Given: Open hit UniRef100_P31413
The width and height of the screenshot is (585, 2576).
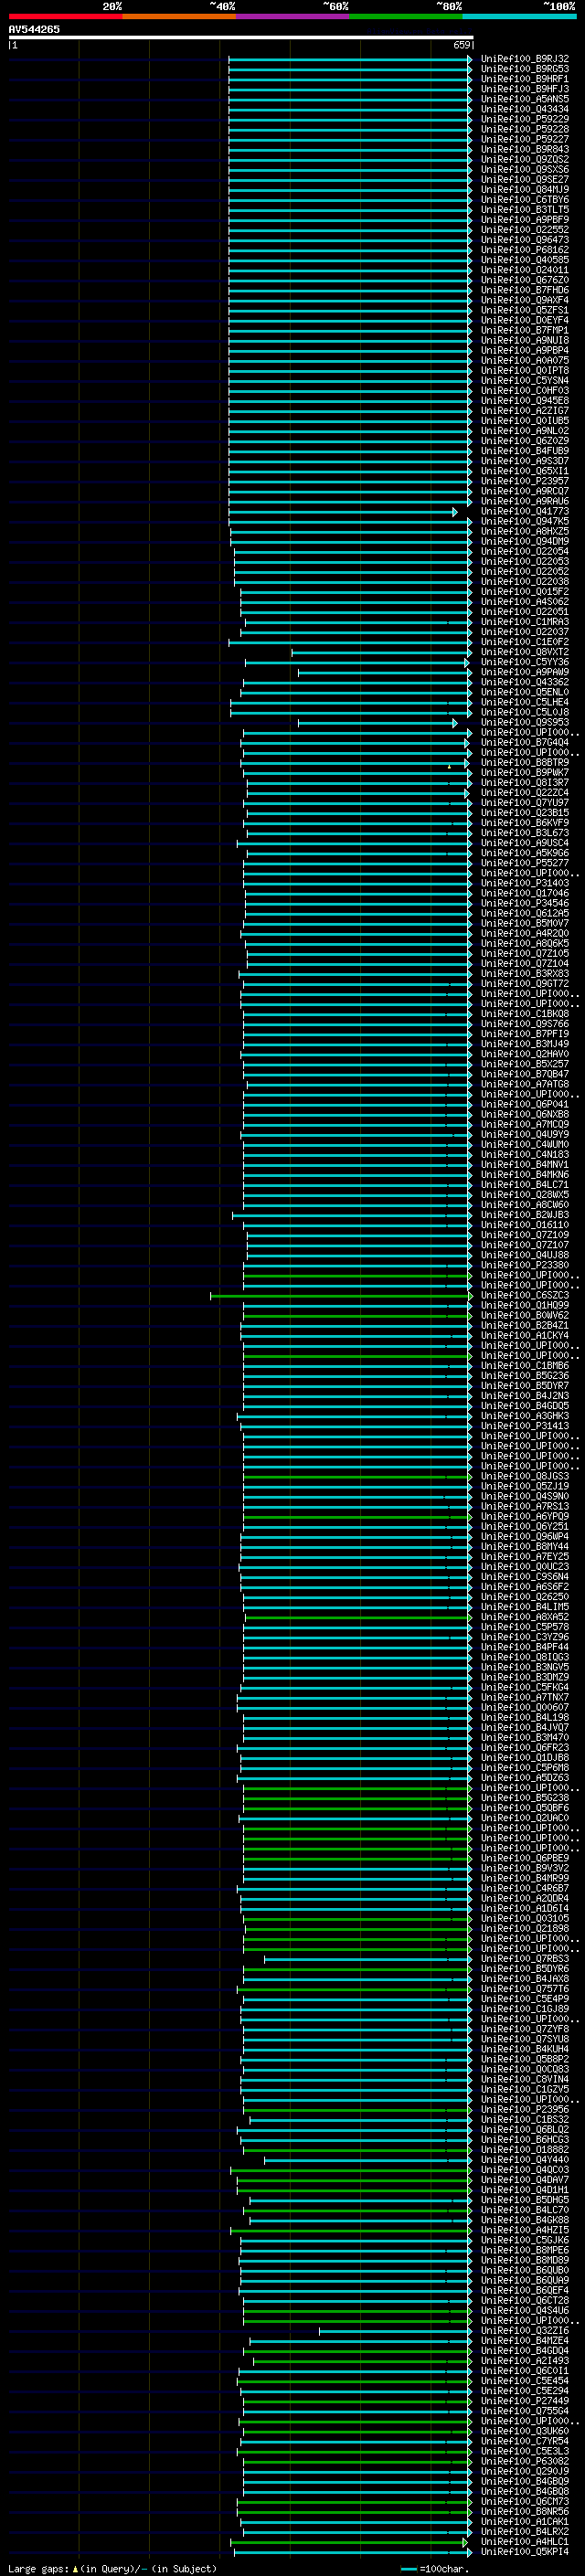Looking at the screenshot, I should 525,1427.
